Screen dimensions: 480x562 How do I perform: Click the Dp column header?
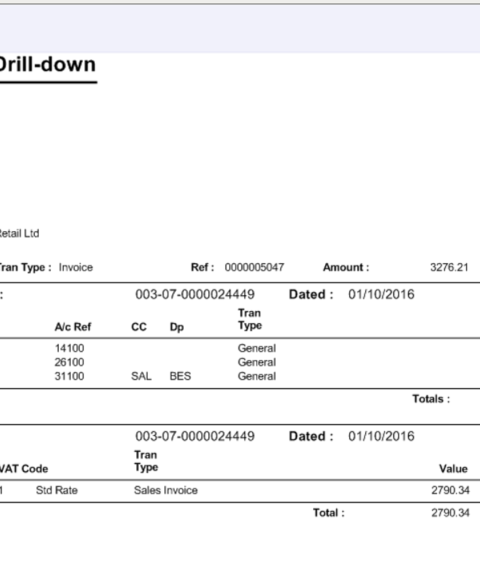pos(177,327)
